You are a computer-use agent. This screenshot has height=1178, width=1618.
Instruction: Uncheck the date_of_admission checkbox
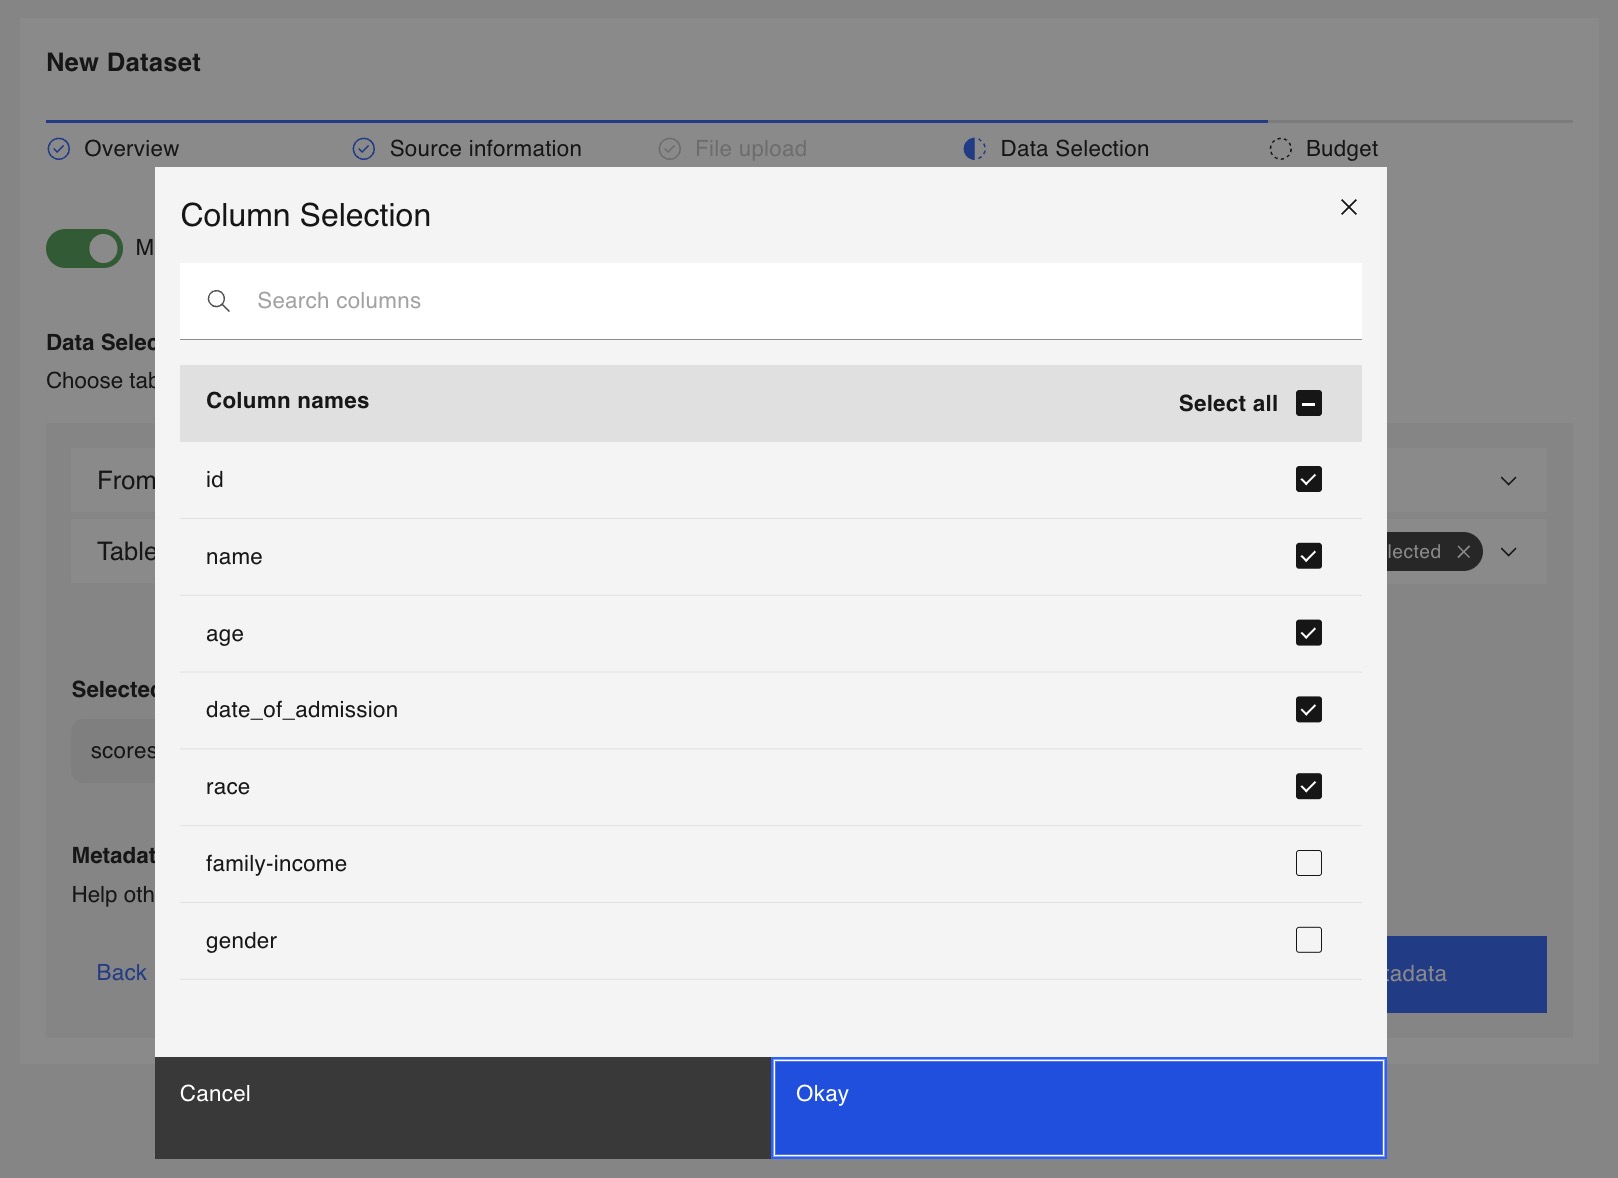pos(1309,709)
